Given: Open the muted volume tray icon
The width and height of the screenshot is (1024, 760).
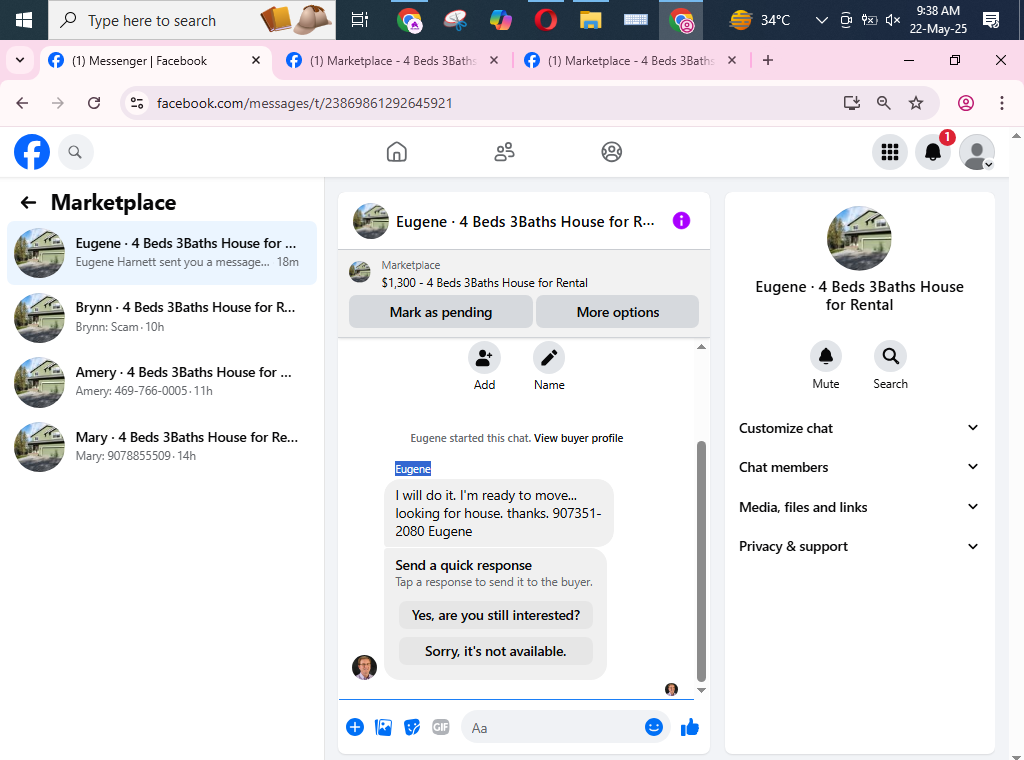Looking at the screenshot, I should pos(893,20).
